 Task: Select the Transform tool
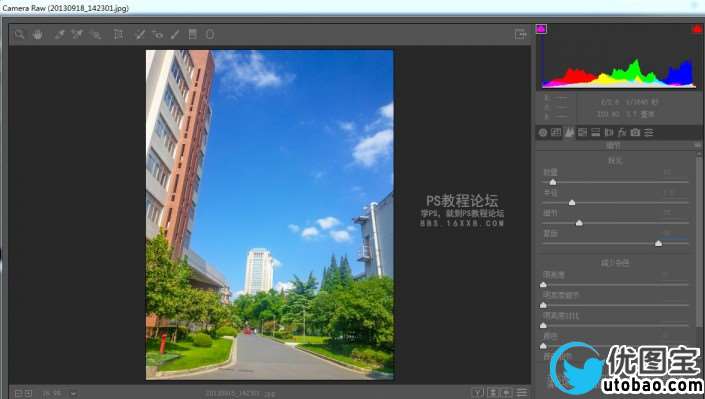[x=119, y=34]
